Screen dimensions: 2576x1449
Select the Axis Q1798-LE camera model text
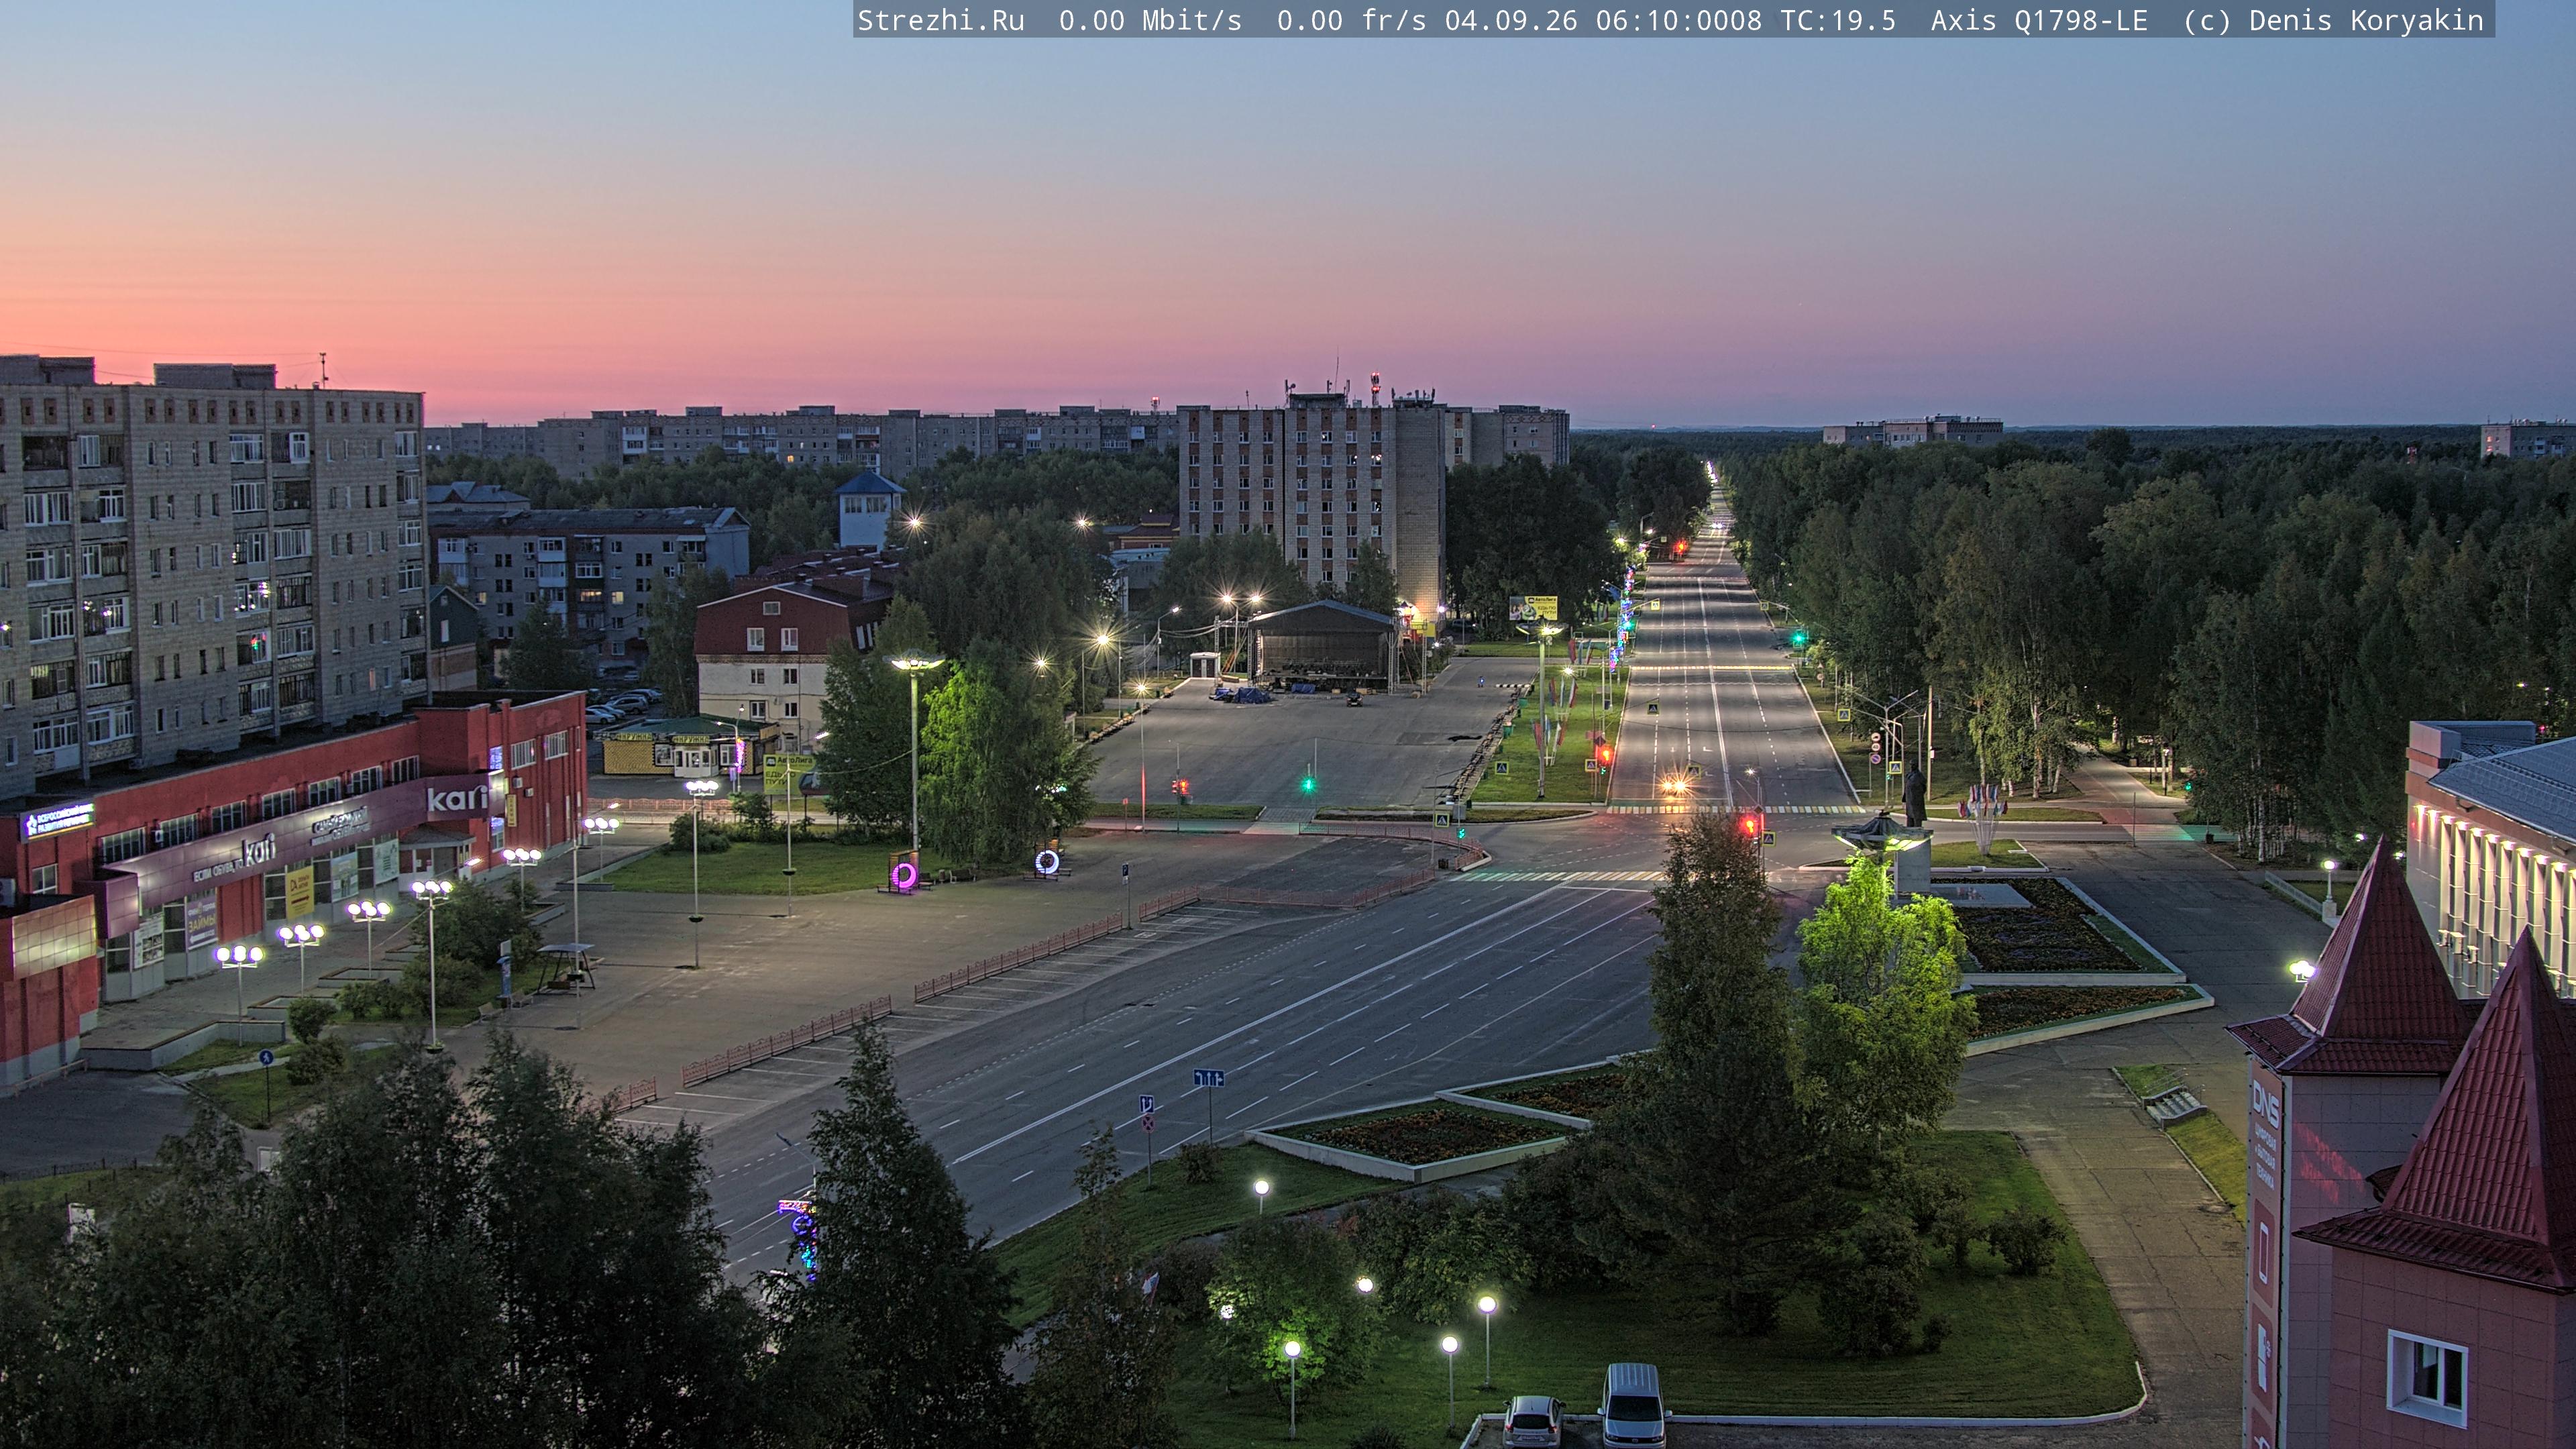tap(2039, 21)
